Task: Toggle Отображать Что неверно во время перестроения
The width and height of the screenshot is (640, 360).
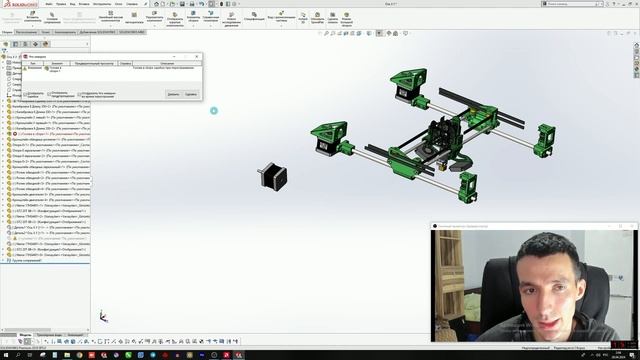Action: [x=79, y=94]
